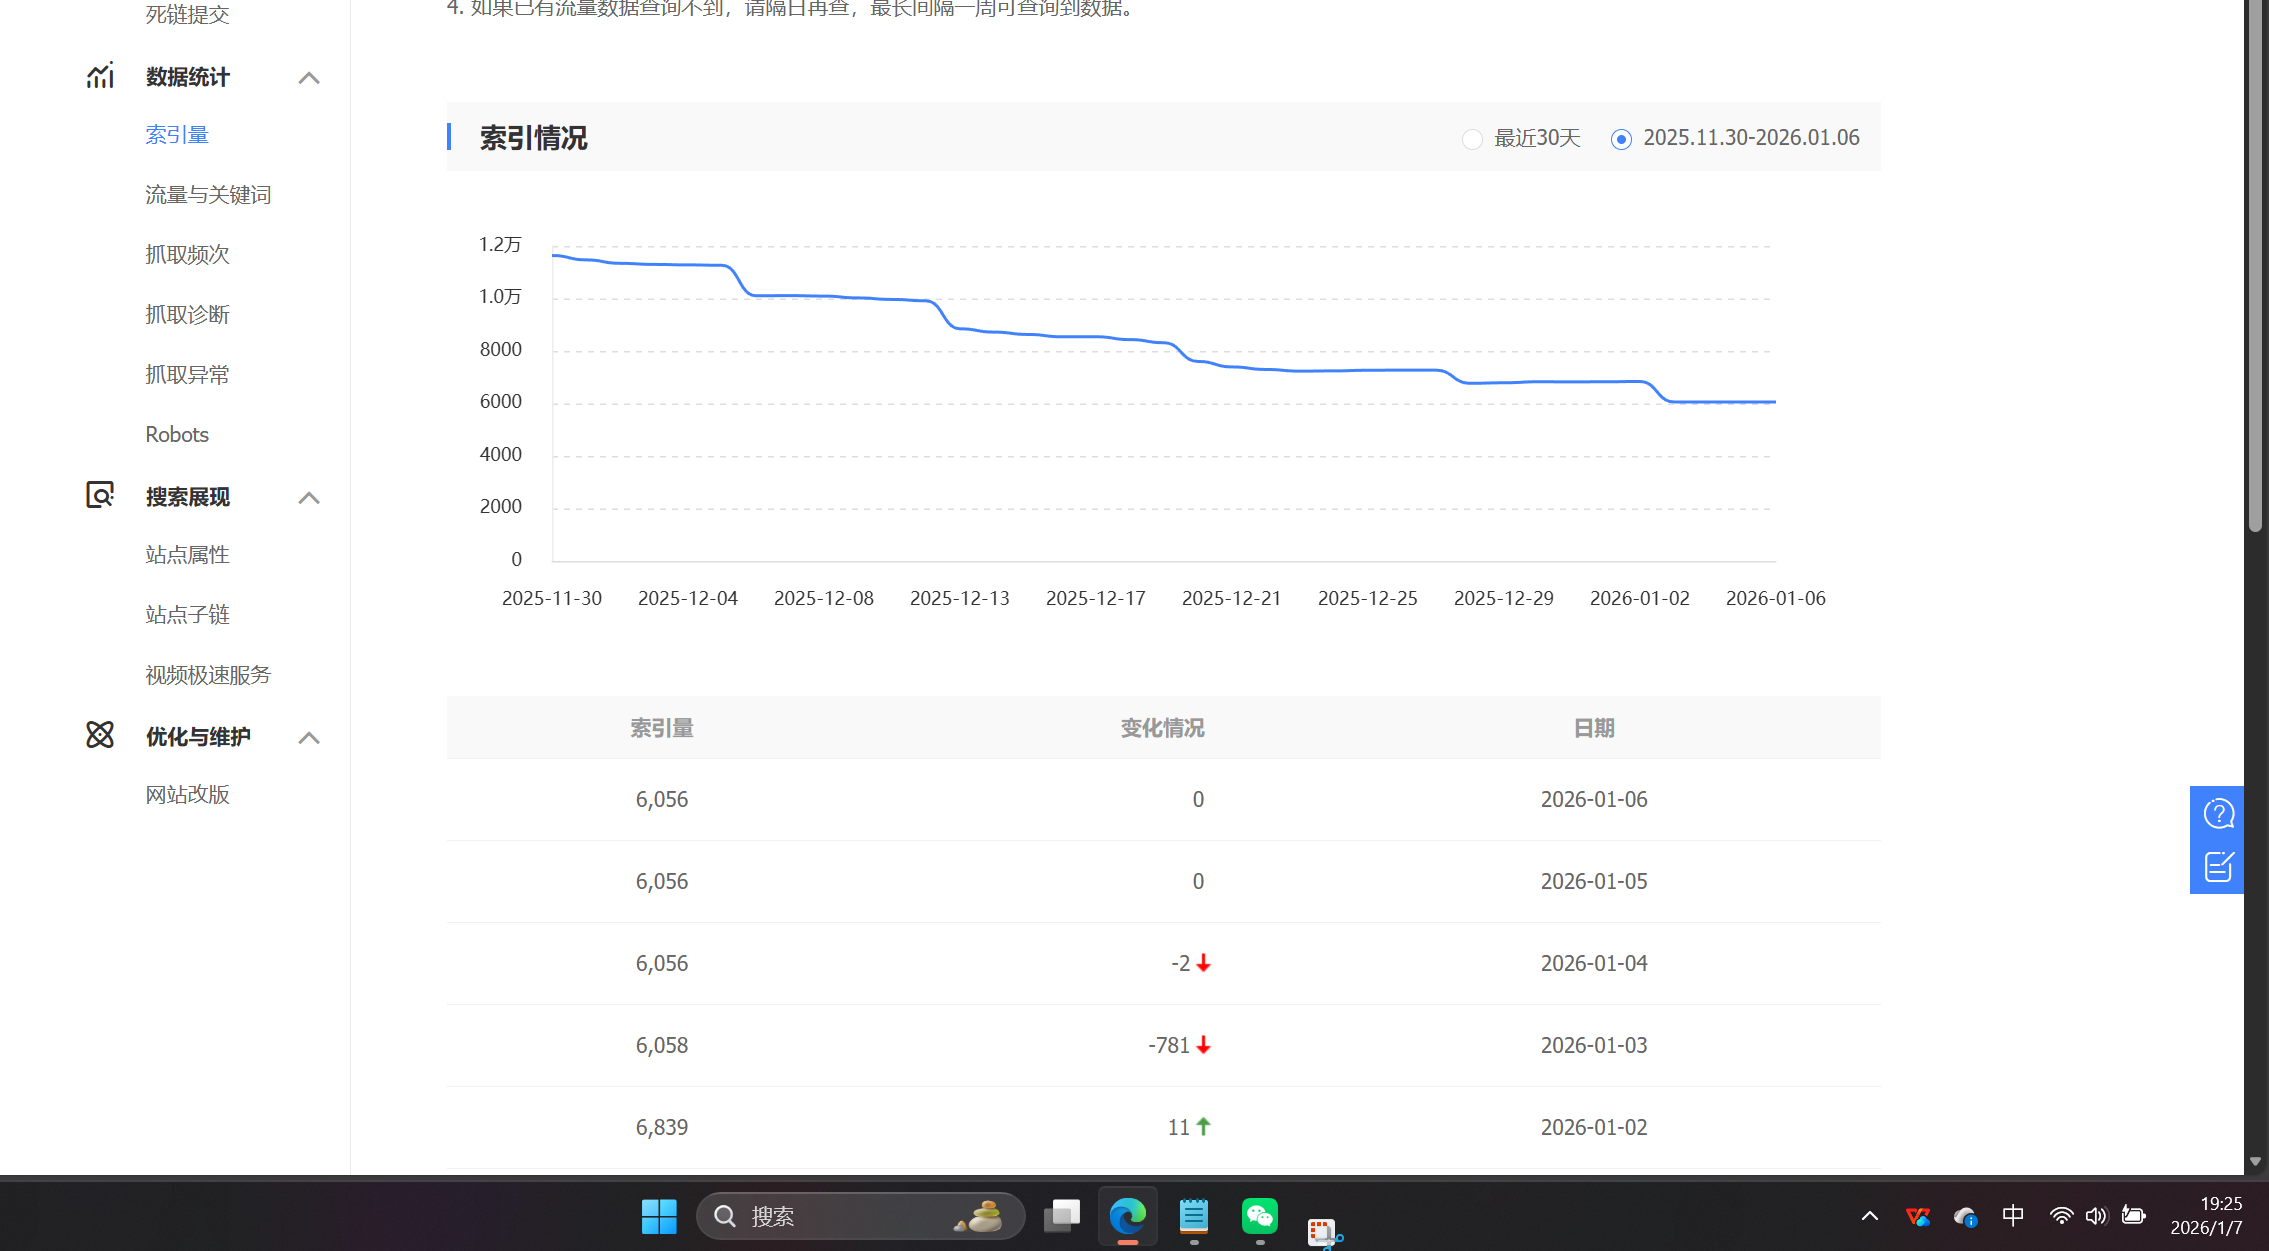
Task: Open the Notepad app on taskbar
Action: pos(1193,1216)
